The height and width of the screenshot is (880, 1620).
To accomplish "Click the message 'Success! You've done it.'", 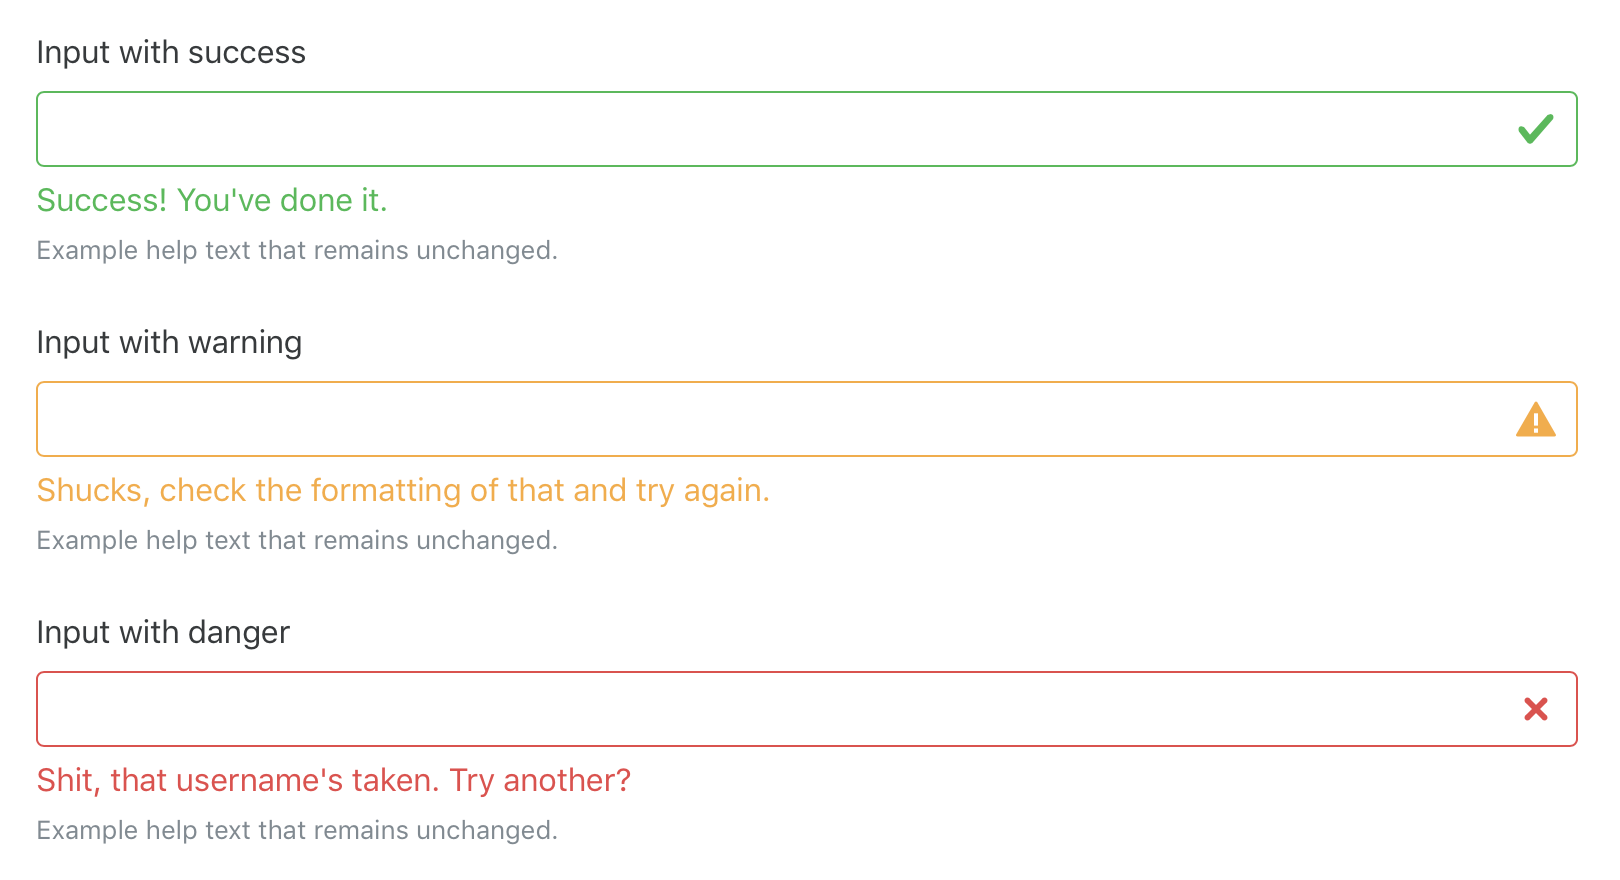I will [x=212, y=200].
